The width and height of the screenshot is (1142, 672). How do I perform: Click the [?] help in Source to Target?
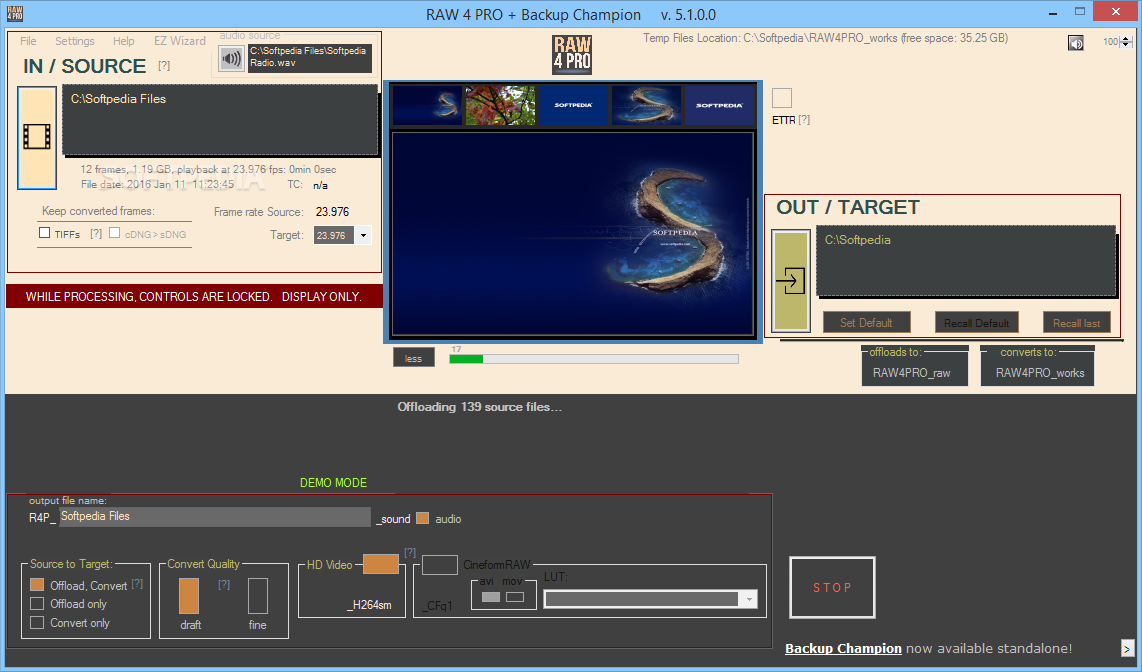pos(137,584)
